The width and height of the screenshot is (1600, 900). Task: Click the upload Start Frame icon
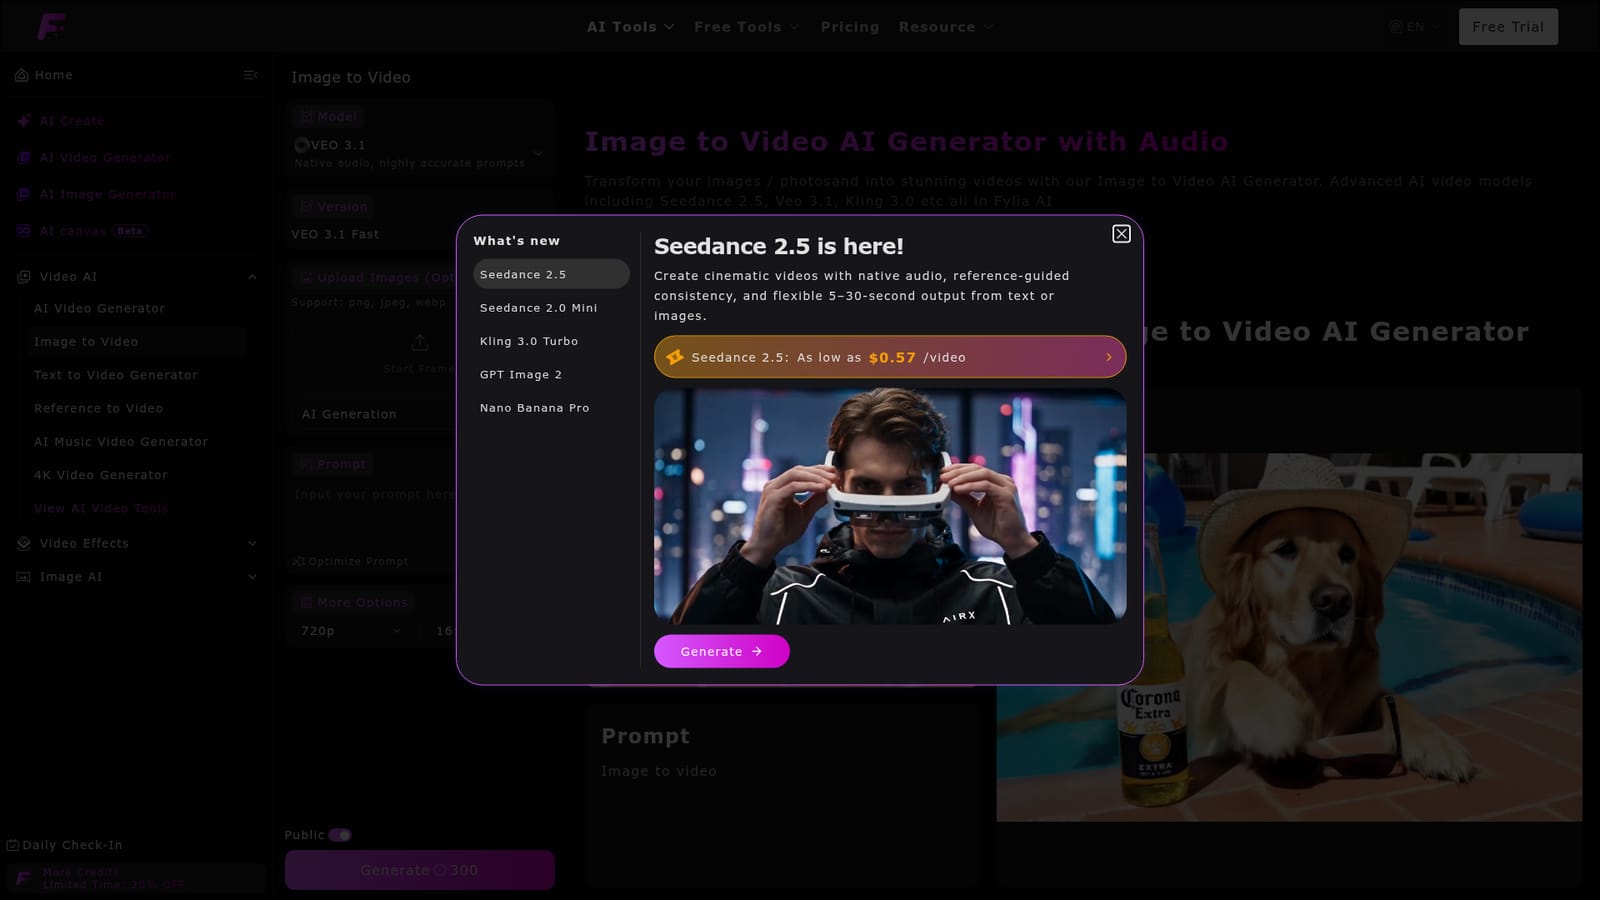click(x=420, y=343)
